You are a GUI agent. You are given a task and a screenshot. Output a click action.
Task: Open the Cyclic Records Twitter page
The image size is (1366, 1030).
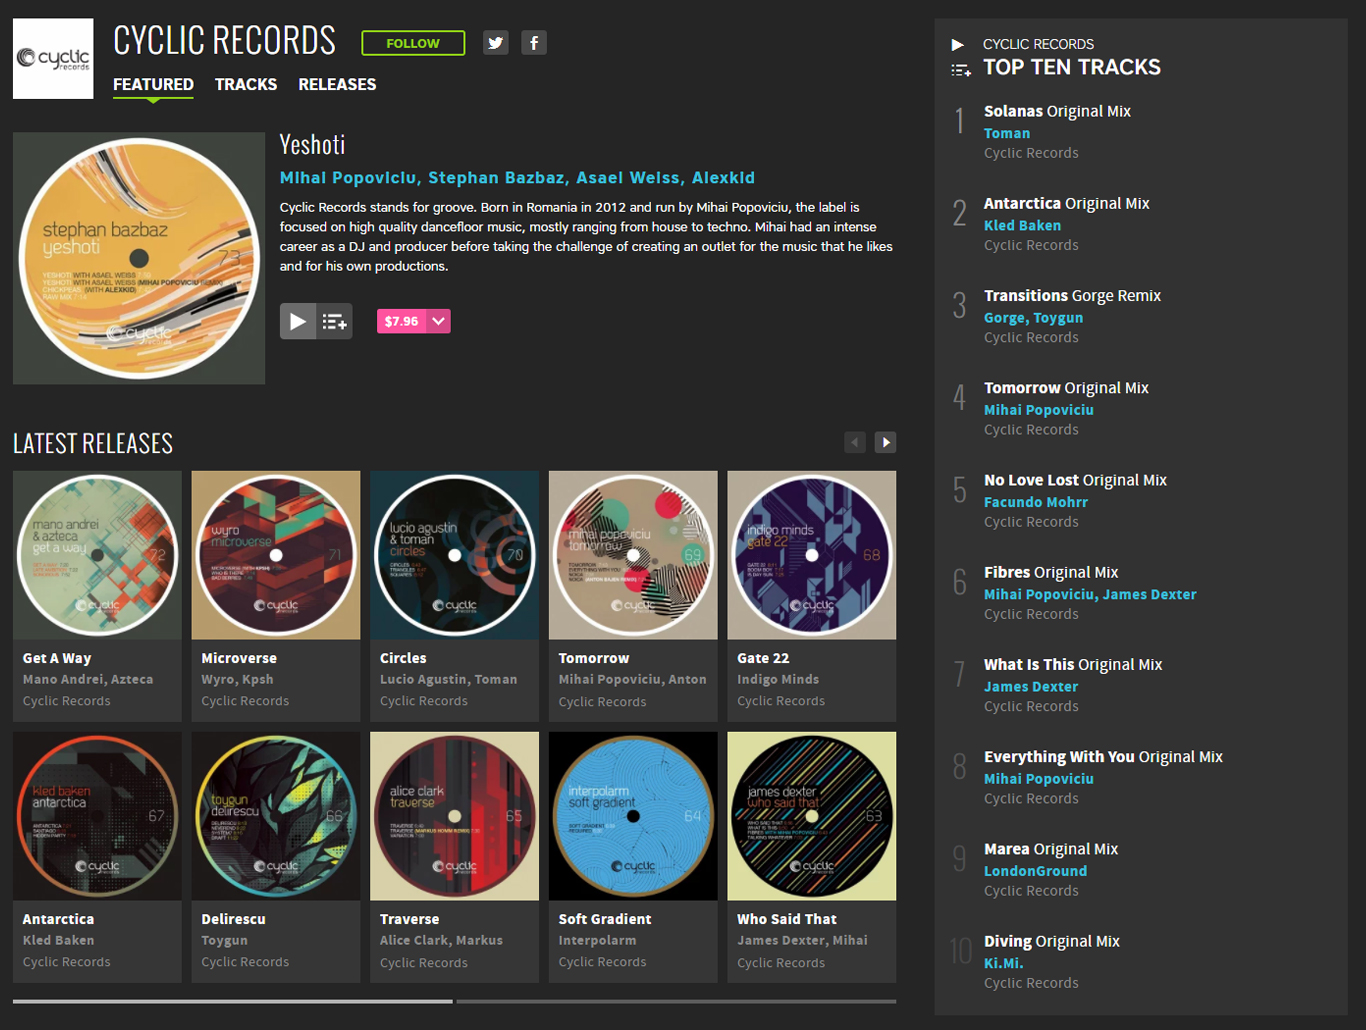(x=496, y=43)
